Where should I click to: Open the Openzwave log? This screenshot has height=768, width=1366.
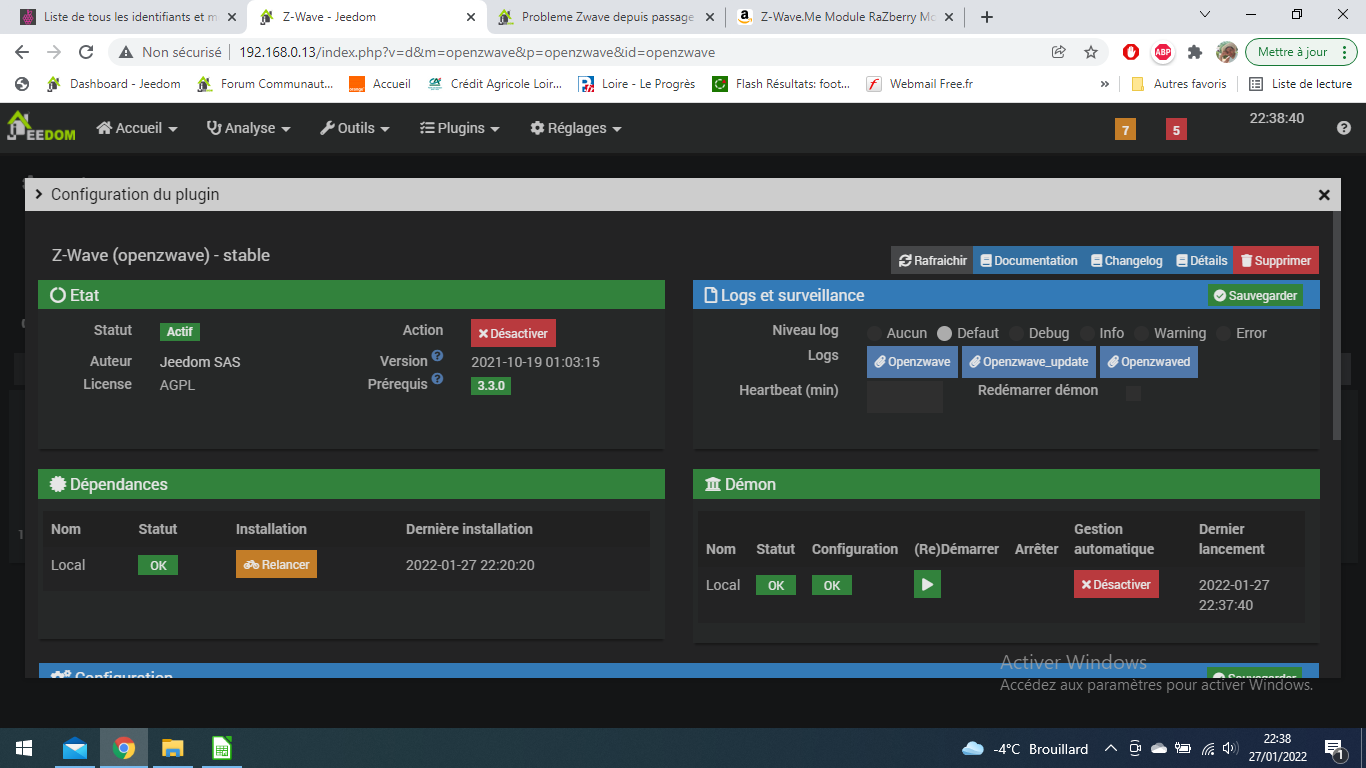pos(912,362)
